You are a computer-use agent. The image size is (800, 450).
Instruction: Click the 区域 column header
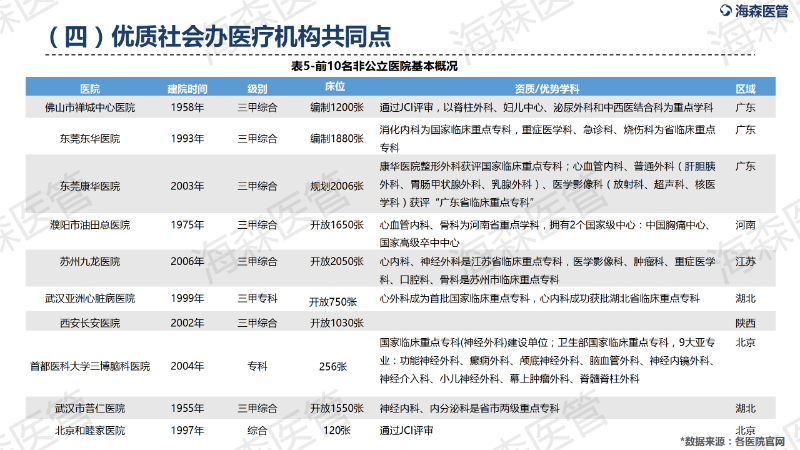[x=745, y=89]
